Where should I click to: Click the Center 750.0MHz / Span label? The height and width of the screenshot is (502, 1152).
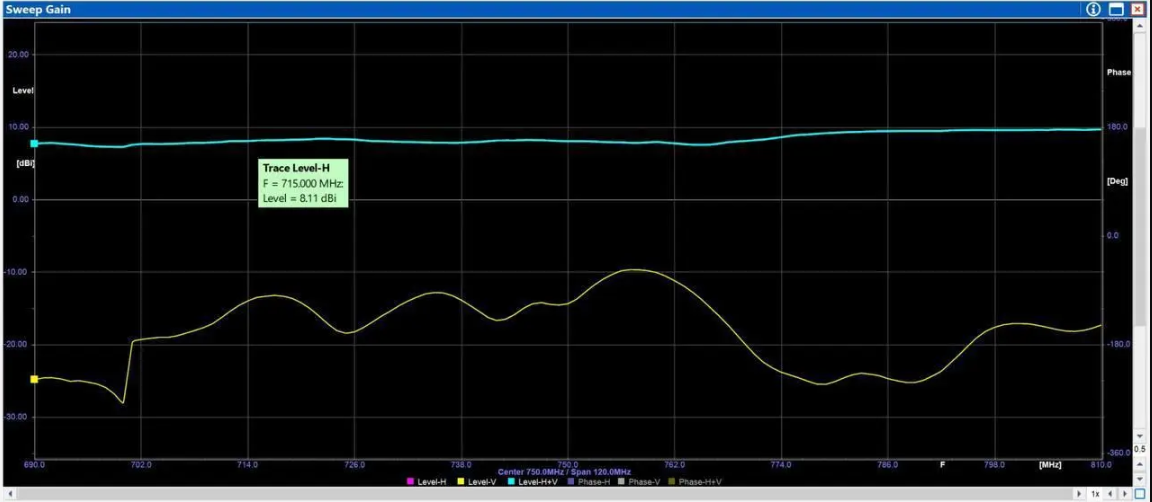tap(564, 472)
